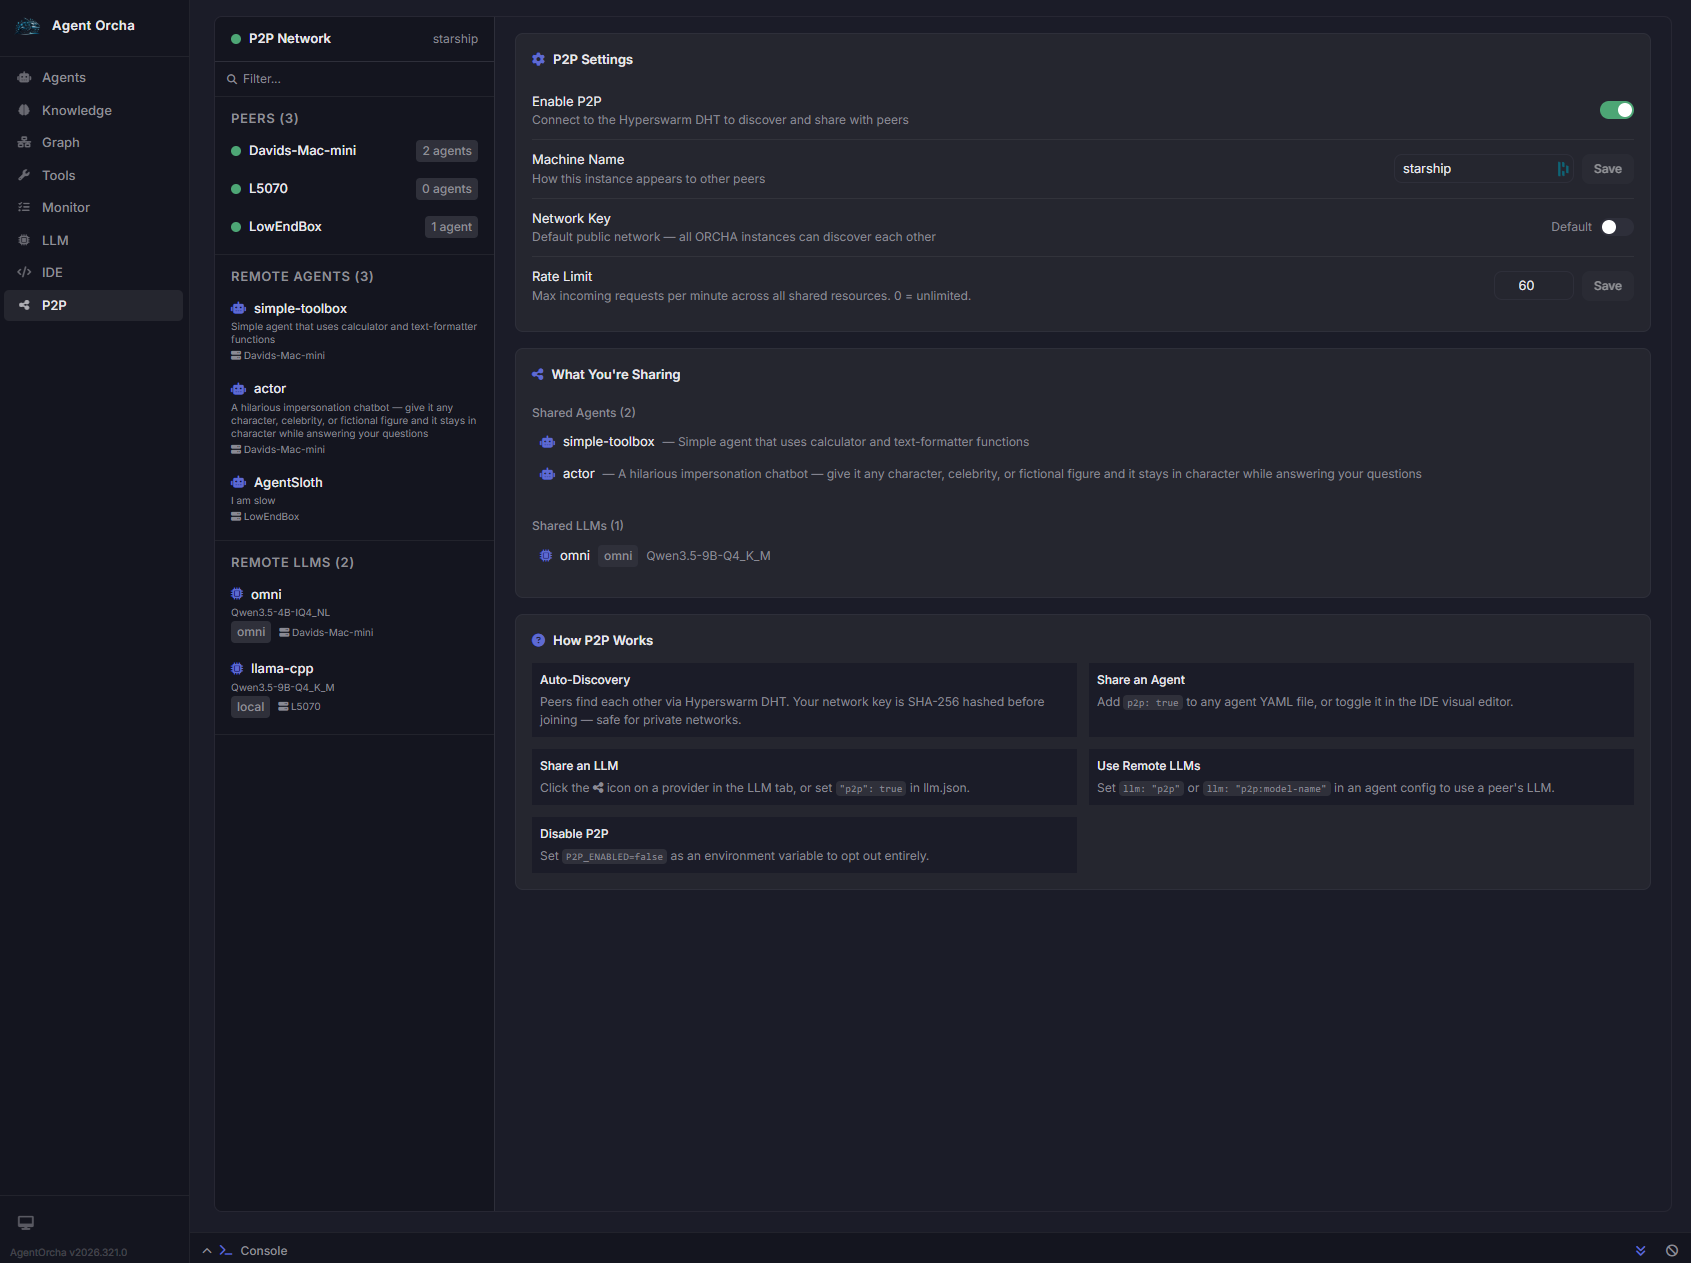Toggle the Network Key Default switch
The height and width of the screenshot is (1263, 1691).
(1616, 227)
